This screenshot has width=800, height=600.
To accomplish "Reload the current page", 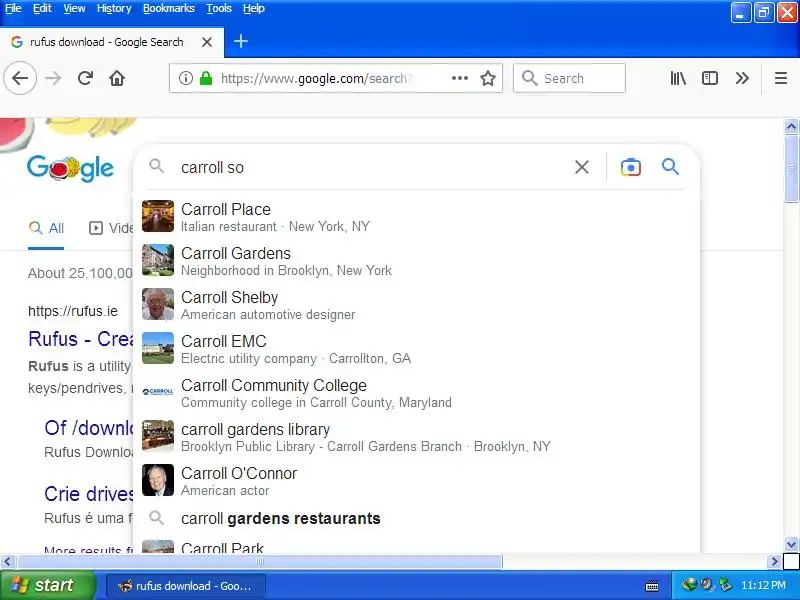I will tap(85, 78).
